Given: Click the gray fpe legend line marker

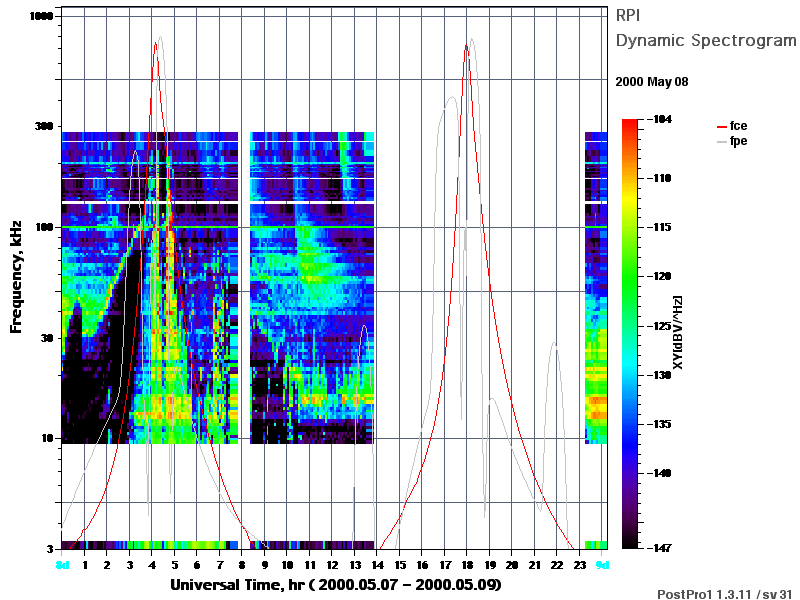Looking at the screenshot, I should pos(721,142).
